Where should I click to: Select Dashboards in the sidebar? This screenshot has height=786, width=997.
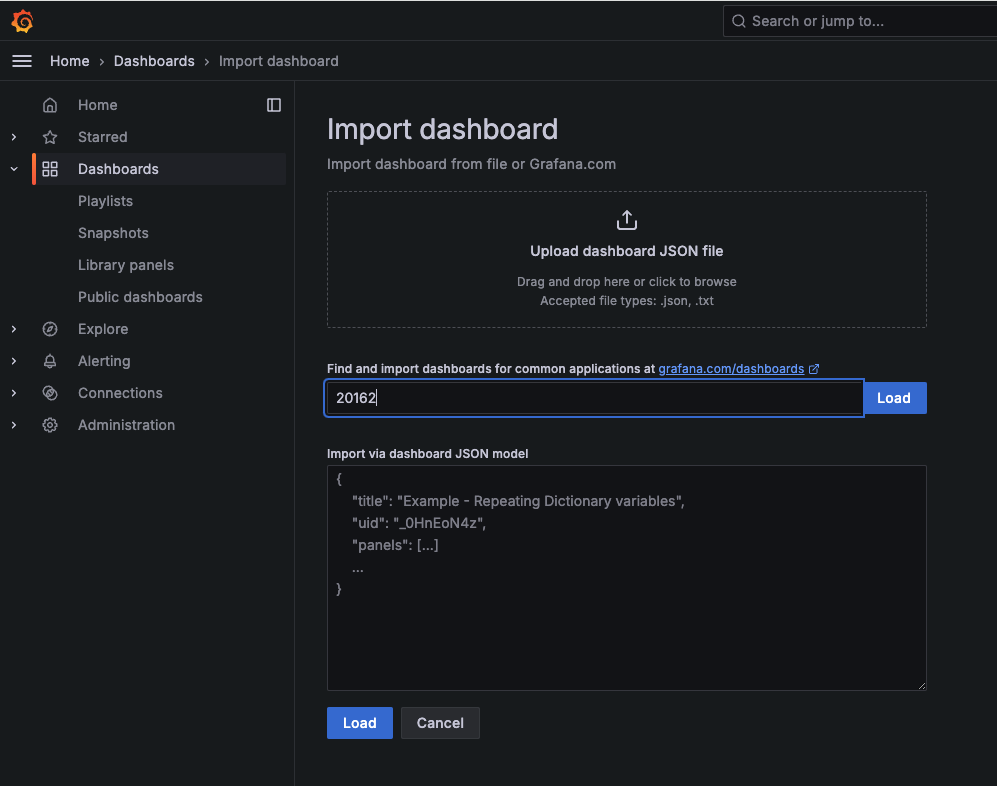118,169
